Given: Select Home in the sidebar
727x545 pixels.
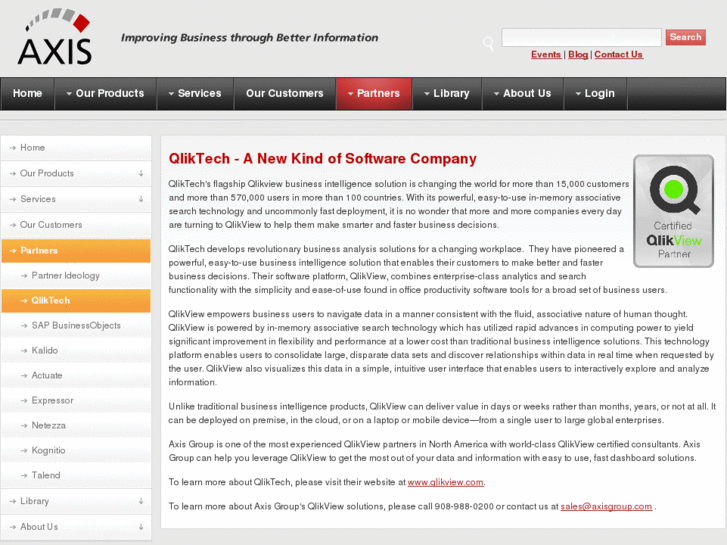Looking at the screenshot, I should coord(76,148).
